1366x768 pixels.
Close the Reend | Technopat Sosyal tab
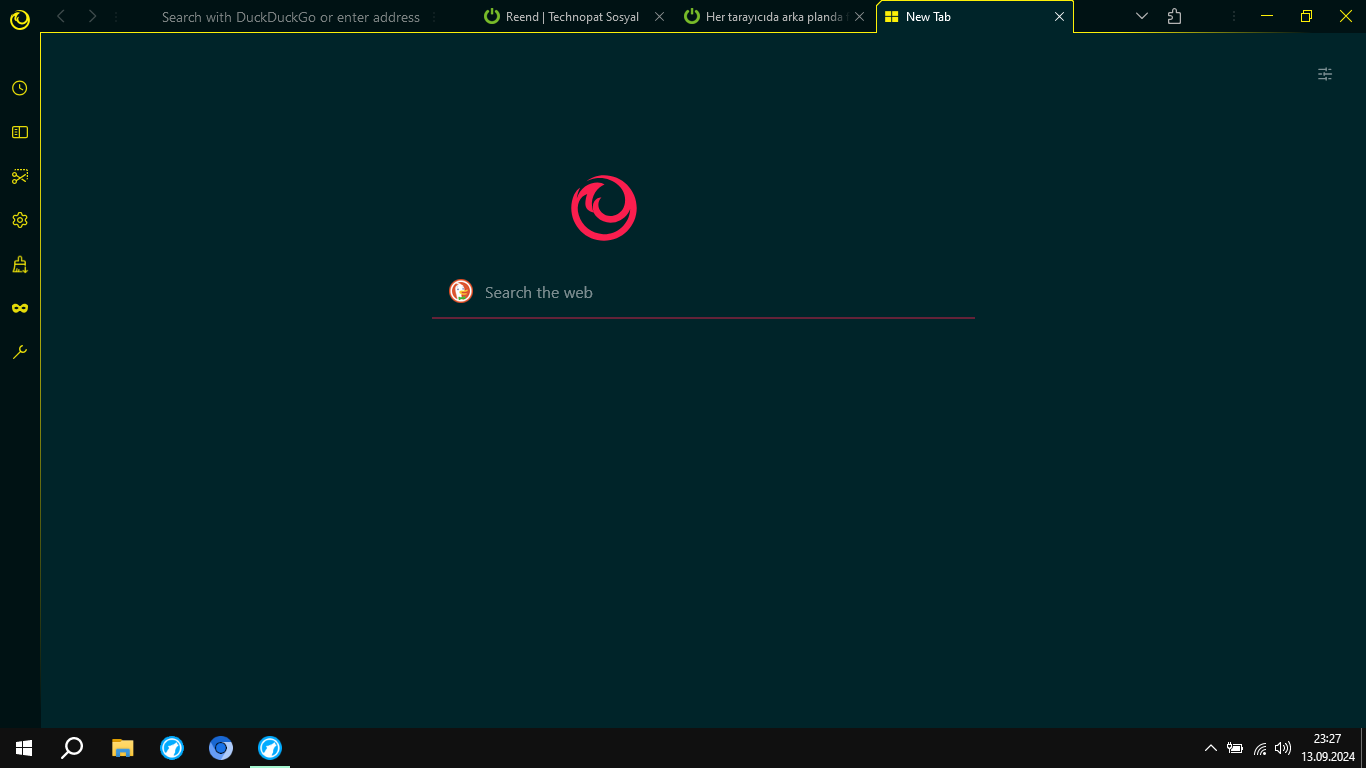pyautogui.click(x=659, y=17)
